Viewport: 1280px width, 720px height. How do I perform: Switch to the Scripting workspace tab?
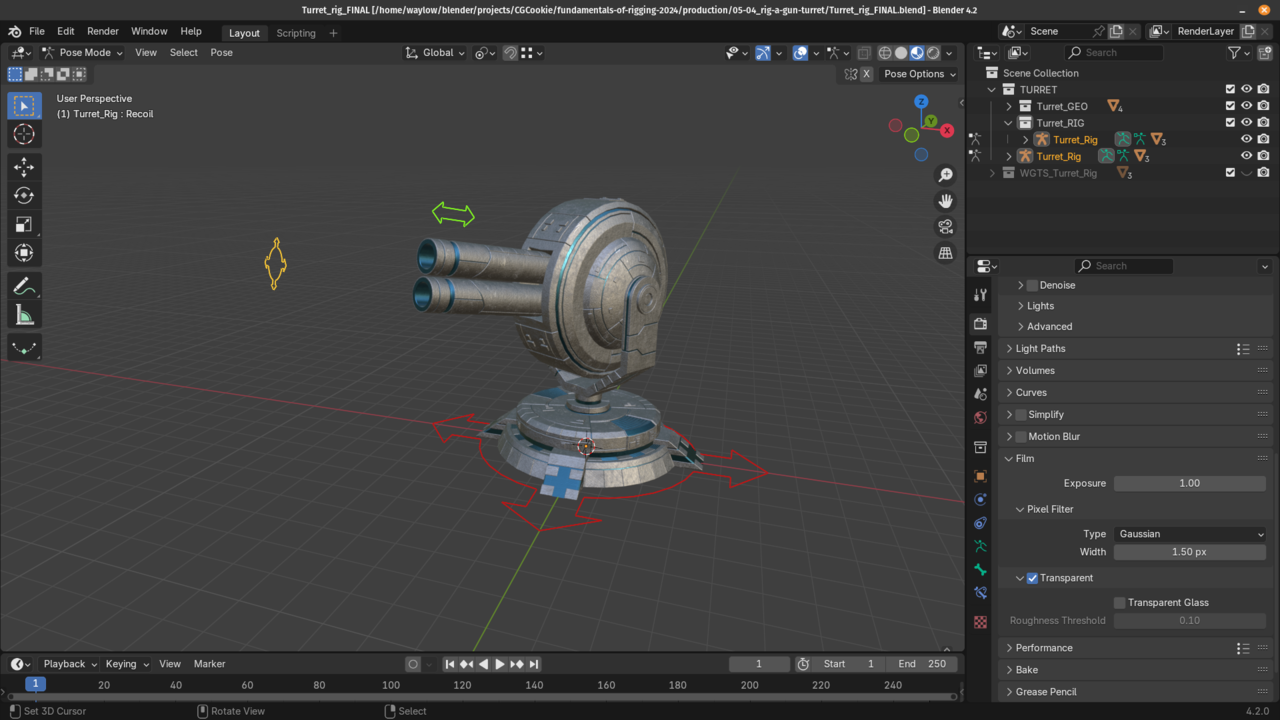(296, 33)
